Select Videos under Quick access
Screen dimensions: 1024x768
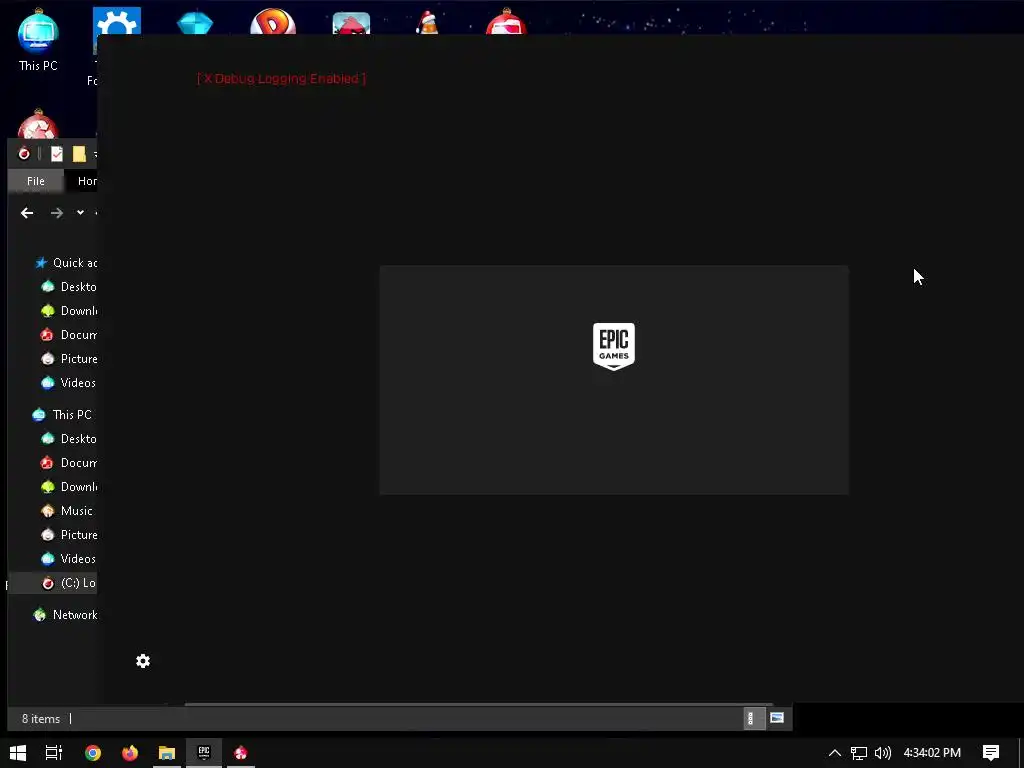(x=69, y=383)
